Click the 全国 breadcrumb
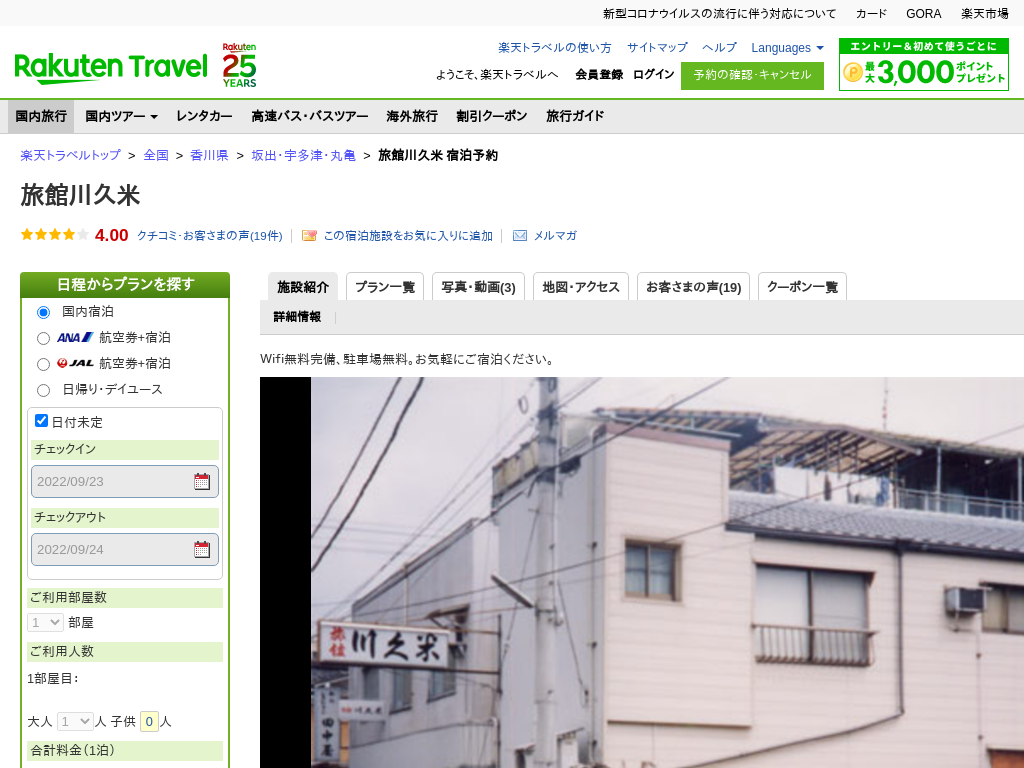Viewport: 1024px width, 768px height. click(156, 155)
